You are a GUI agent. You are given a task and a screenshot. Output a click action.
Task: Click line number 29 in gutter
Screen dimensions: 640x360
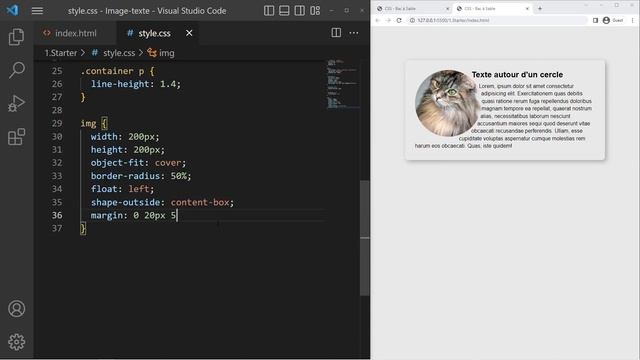tap(57, 123)
